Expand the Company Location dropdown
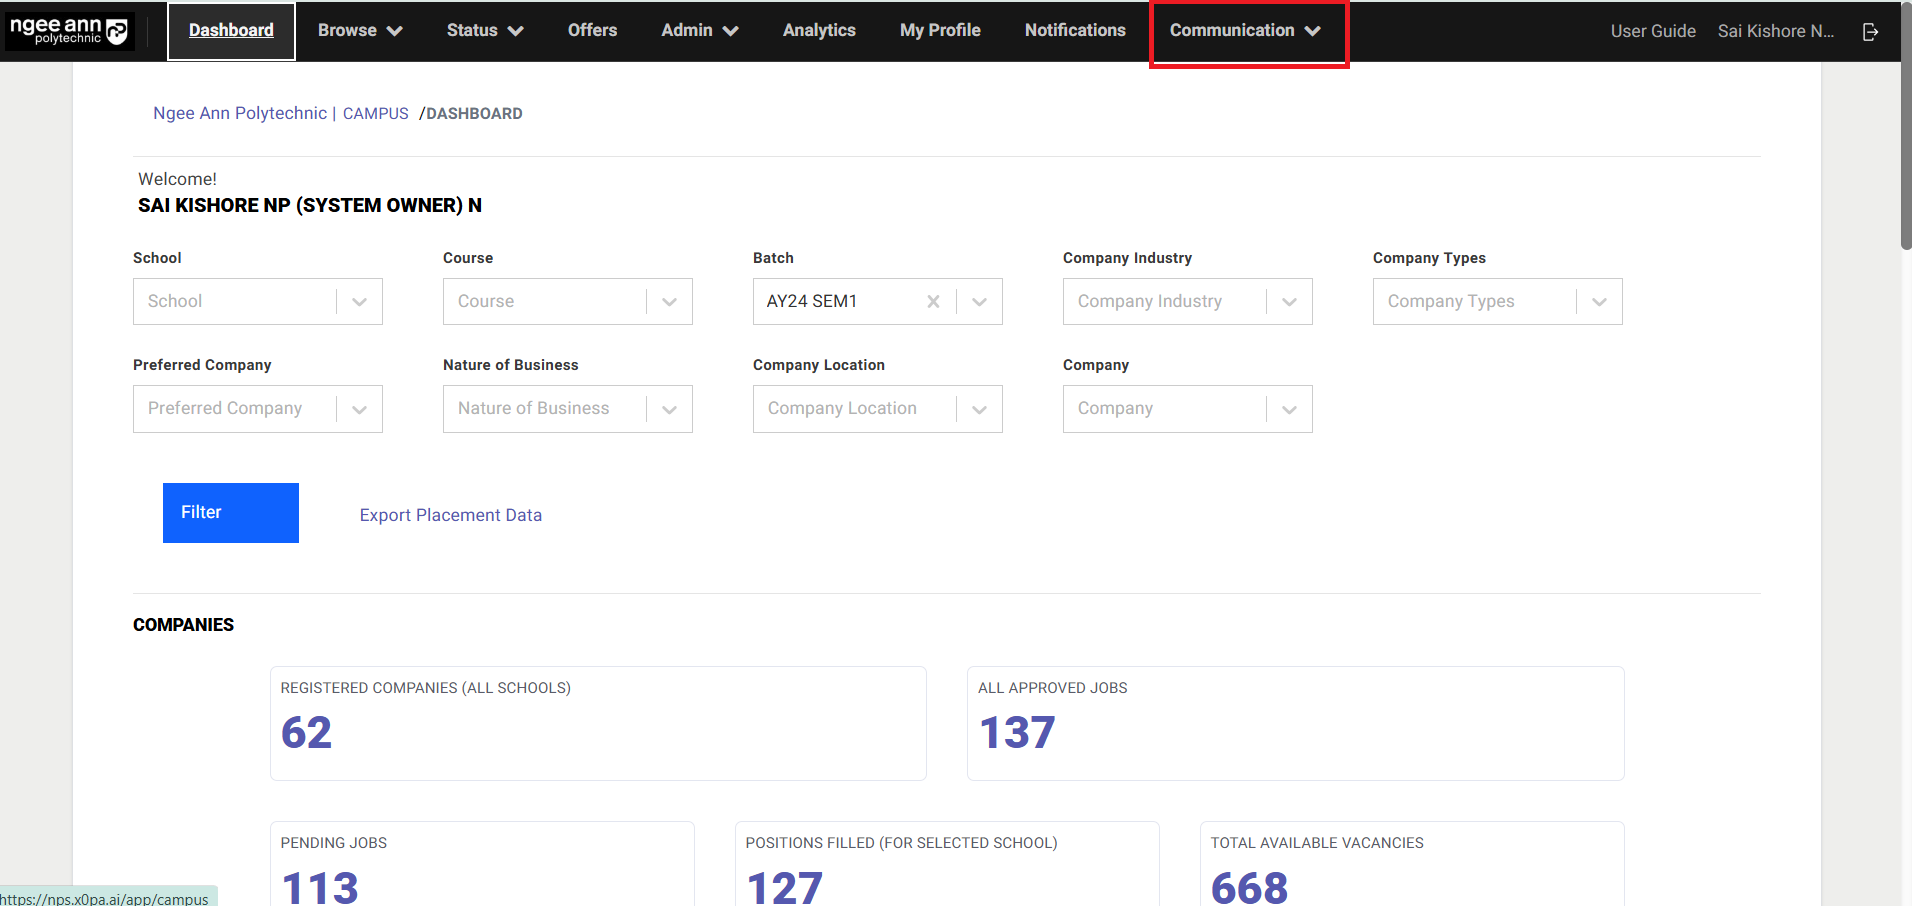 pos(979,409)
